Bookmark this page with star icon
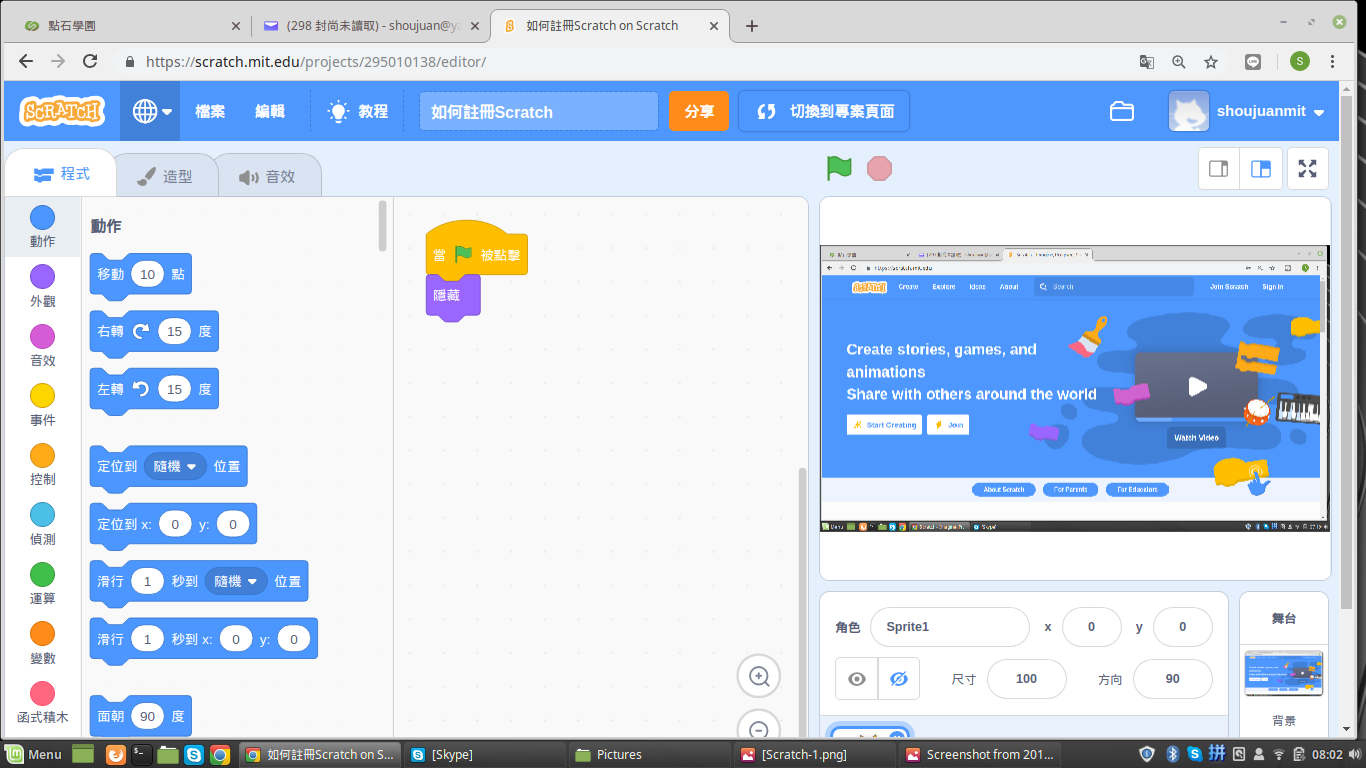 [1211, 61]
